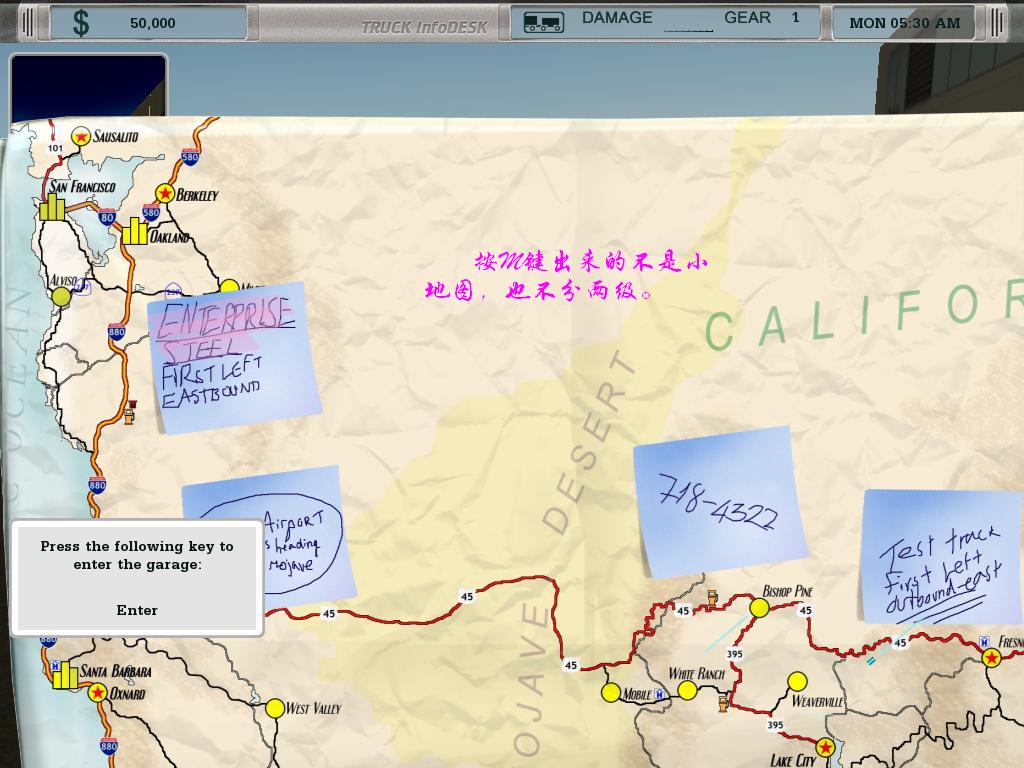Click the 580 shield next to Oakland
Screen dimensions: 1024x768
click(x=152, y=212)
